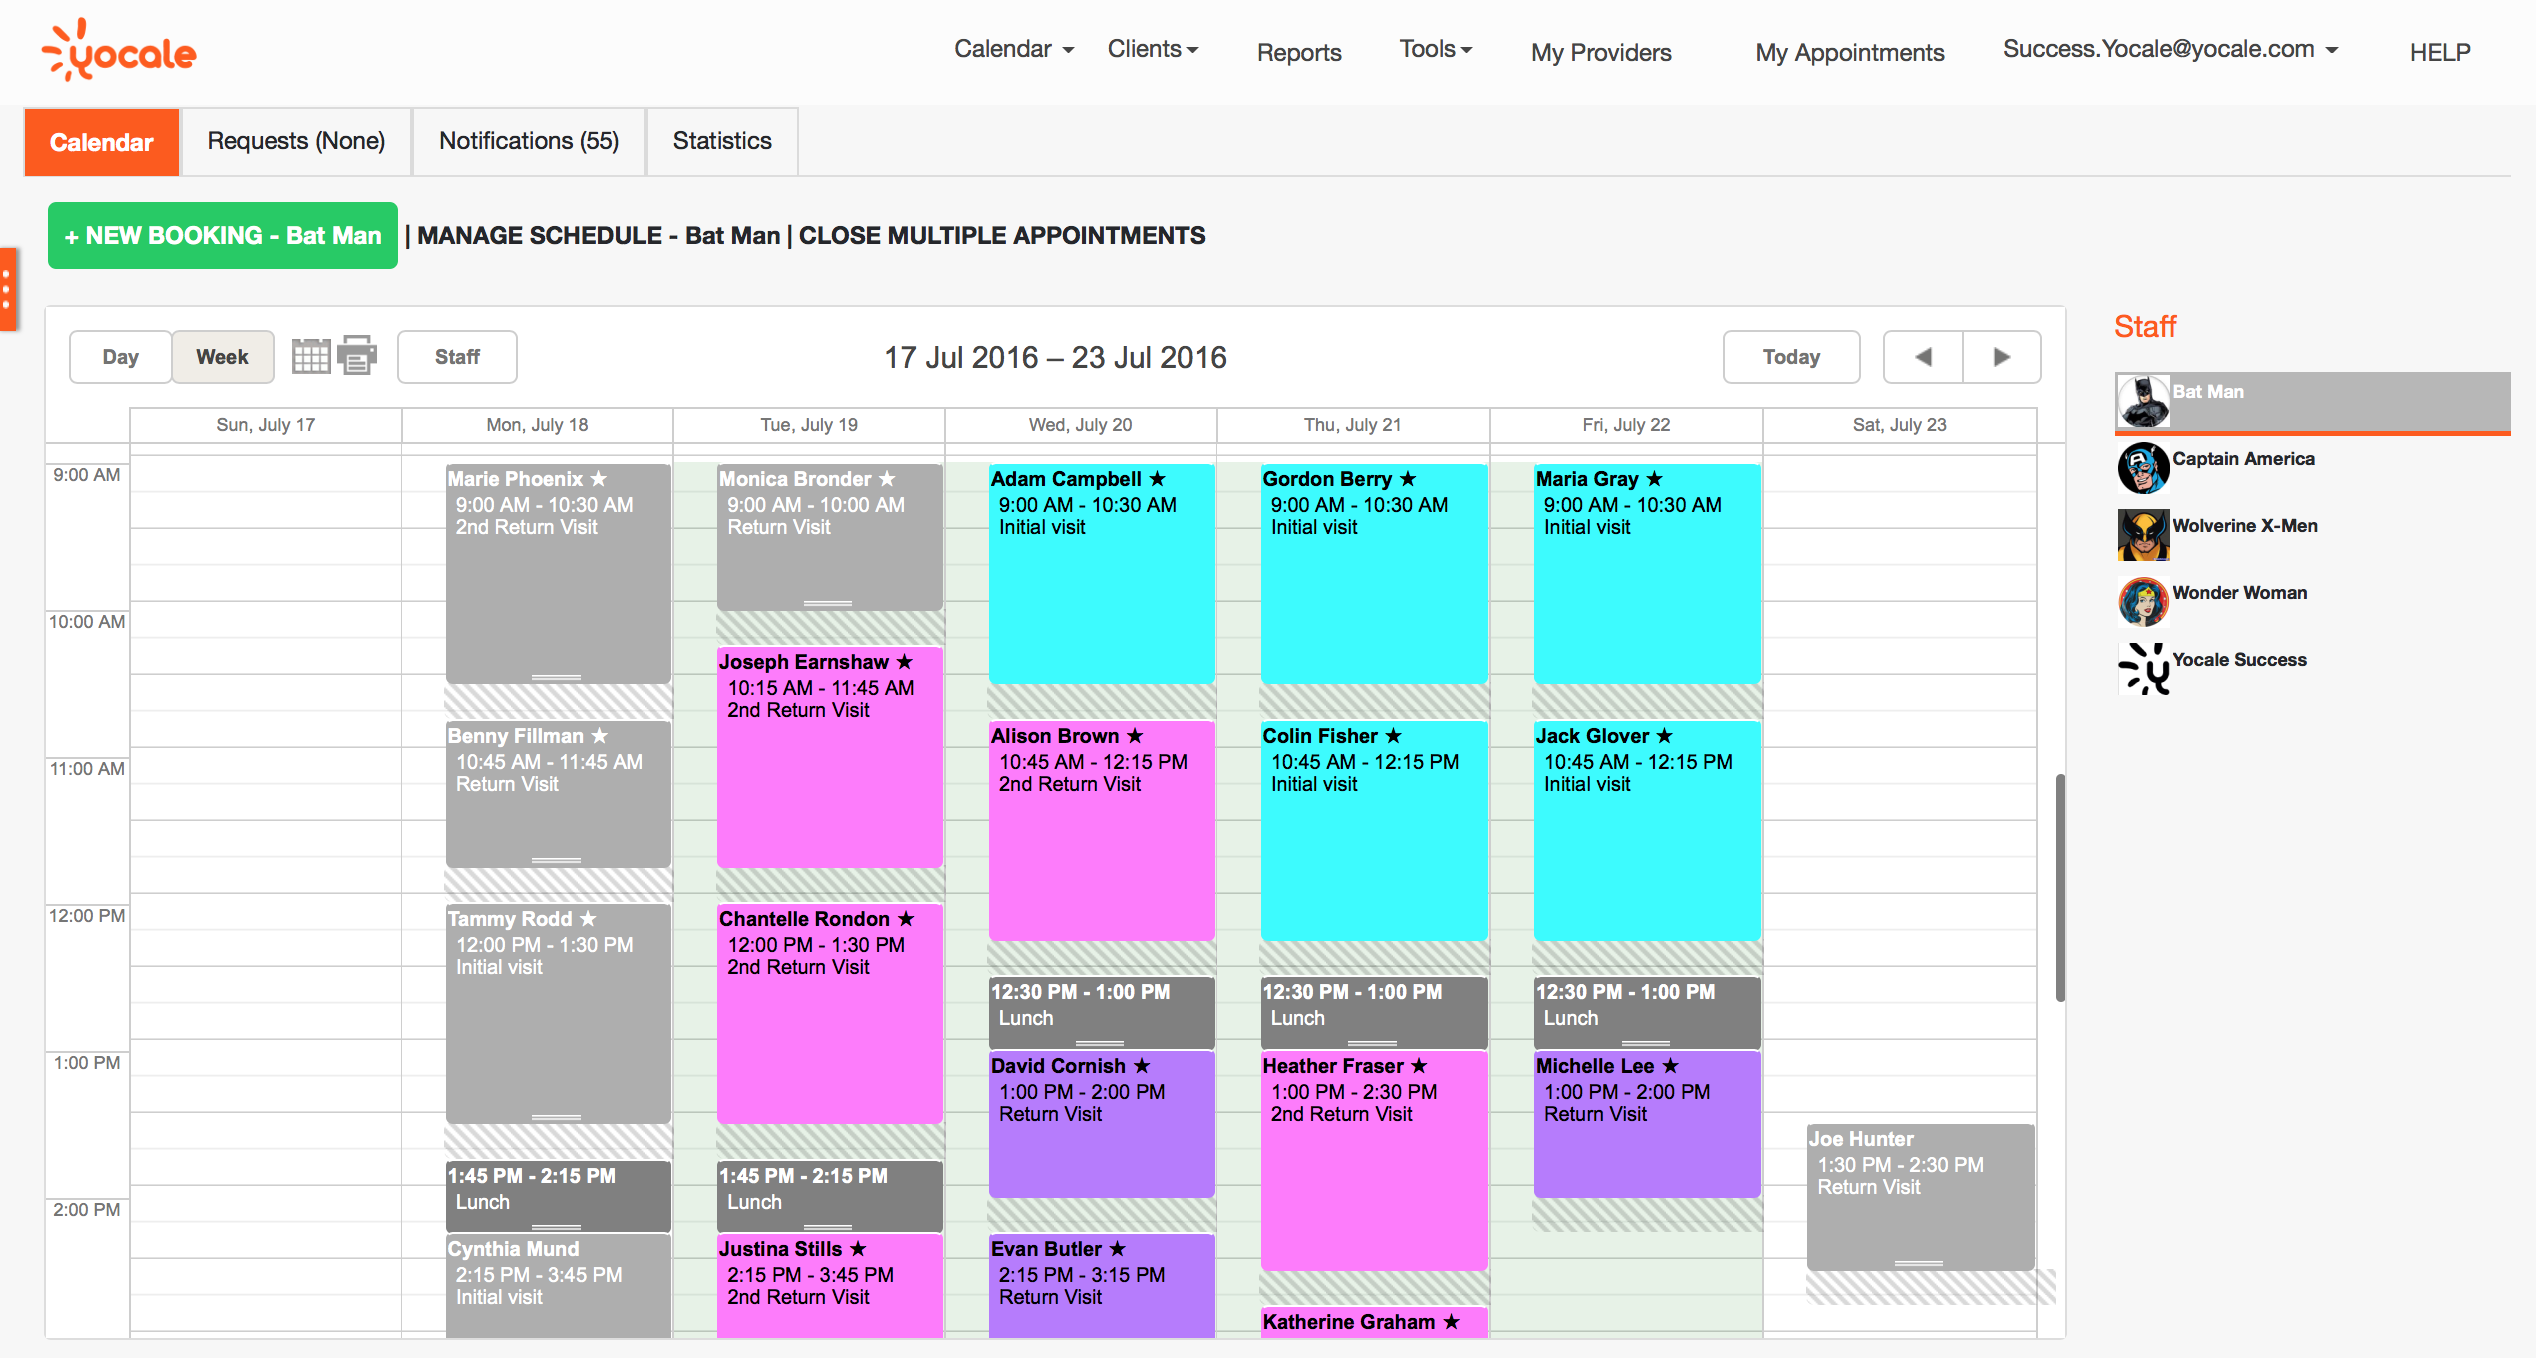Click the next week arrow
Viewport: 2536px width, 1358px height.
pos(2001,357)
